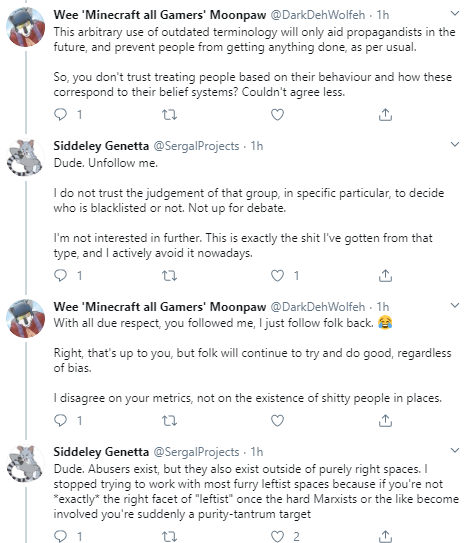Open the share menu on the 'Abusers exist' tweet
The image size is (465, 543).
point(385,536)
